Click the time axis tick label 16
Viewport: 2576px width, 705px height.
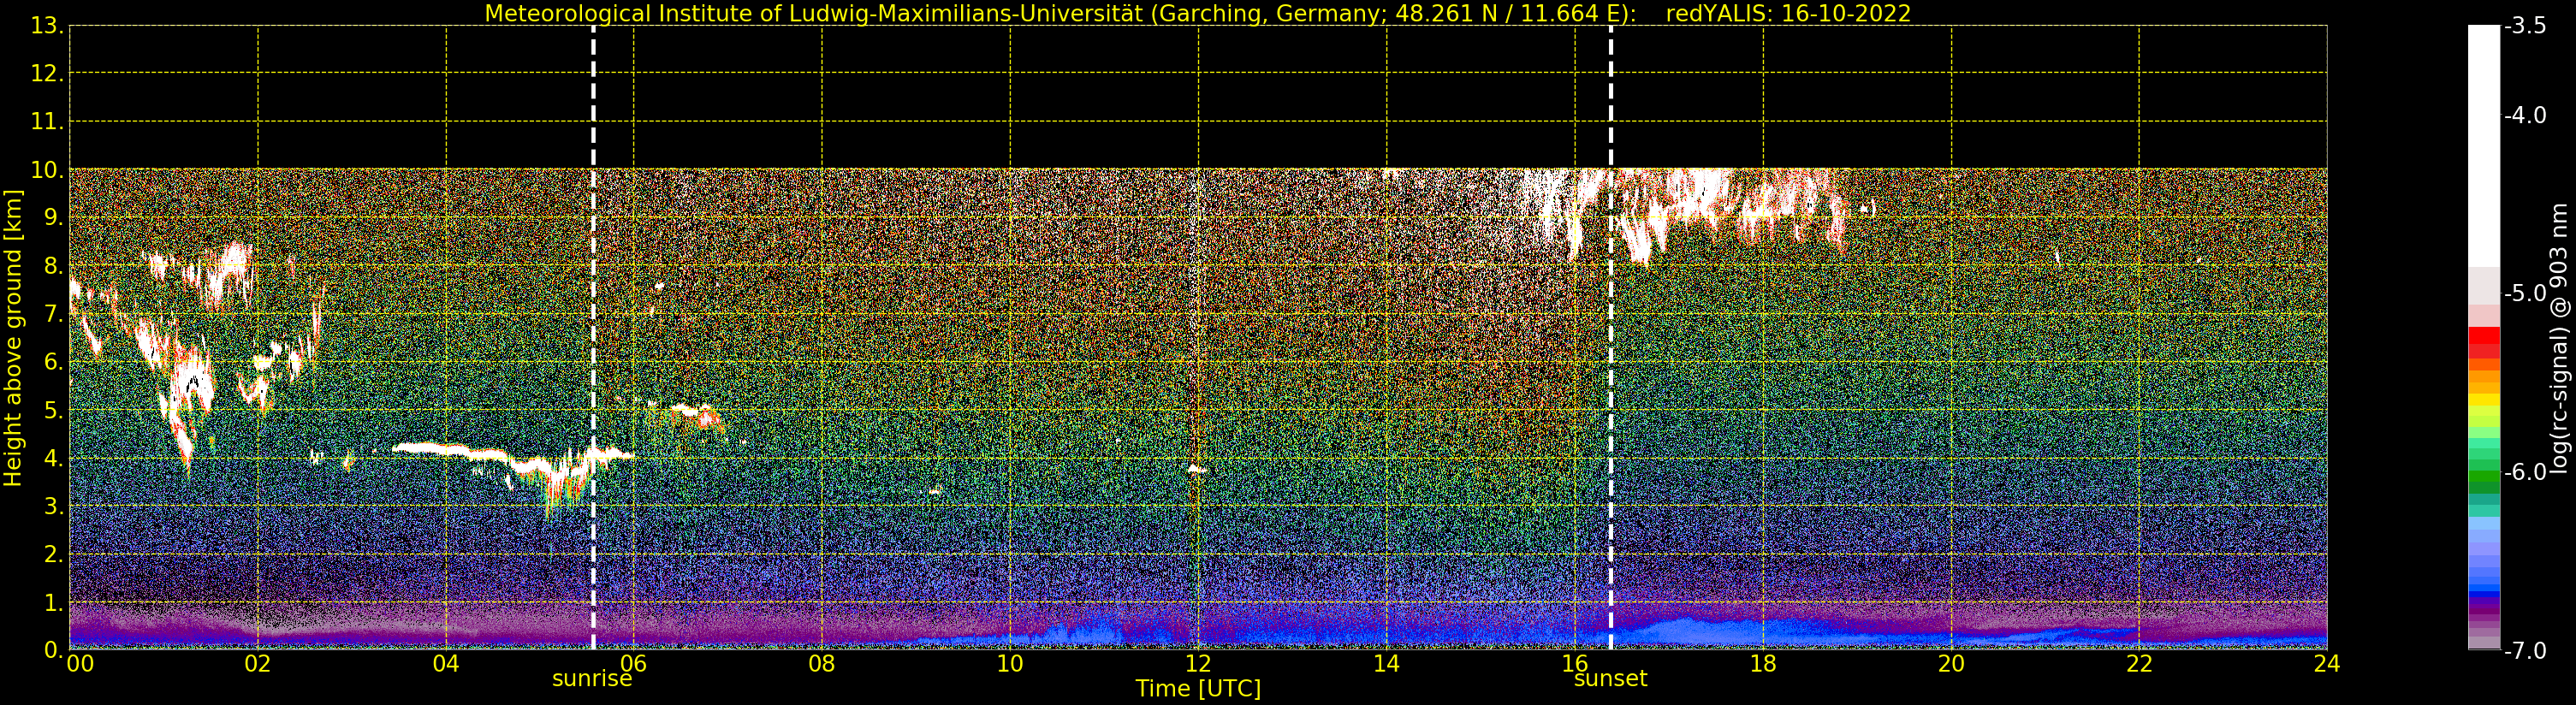pyautogui.click(x=1575, y=664)
